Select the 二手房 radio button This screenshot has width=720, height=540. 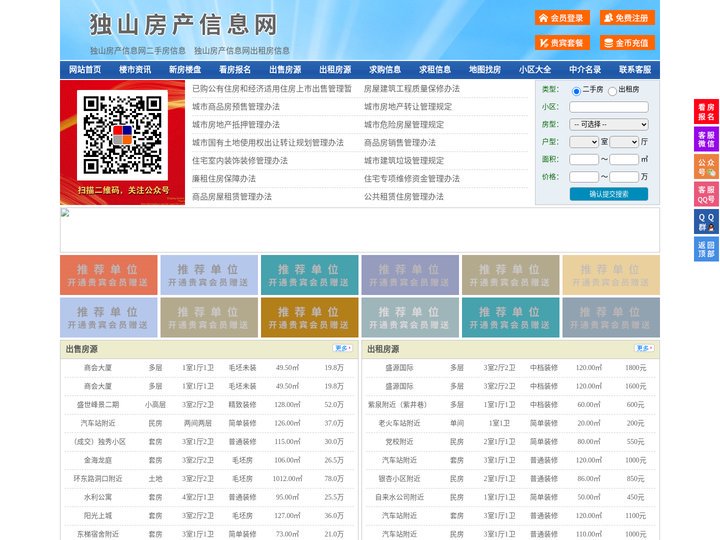[576, 91]
